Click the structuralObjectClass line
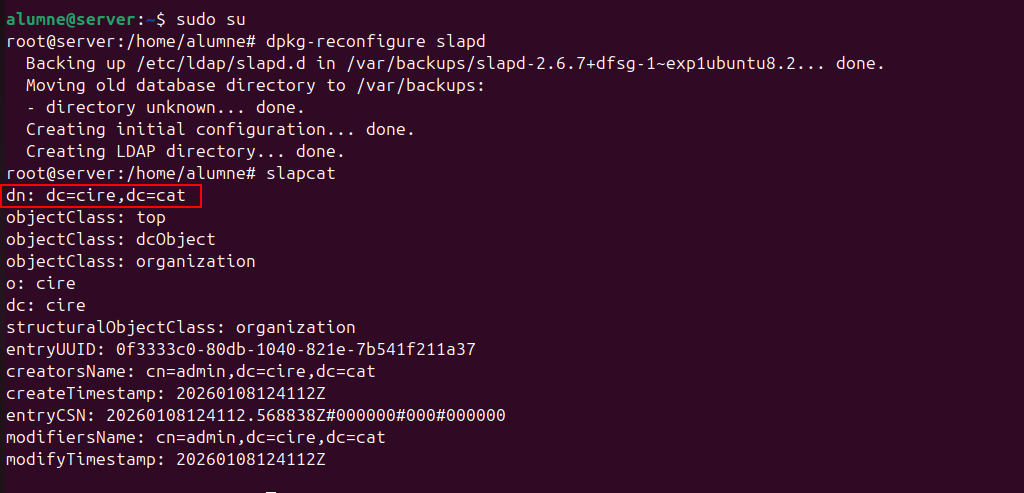1024x493 pixels. [181, 327]
